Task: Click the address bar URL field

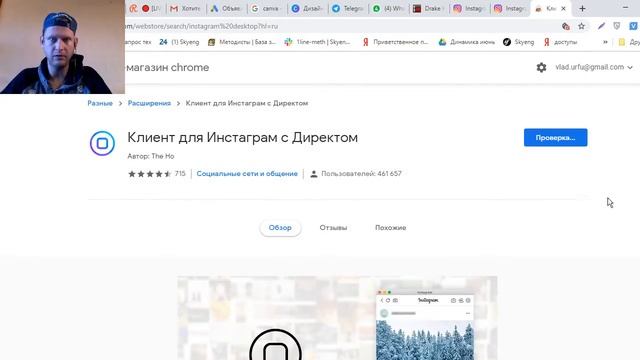Action: (341, 26)
